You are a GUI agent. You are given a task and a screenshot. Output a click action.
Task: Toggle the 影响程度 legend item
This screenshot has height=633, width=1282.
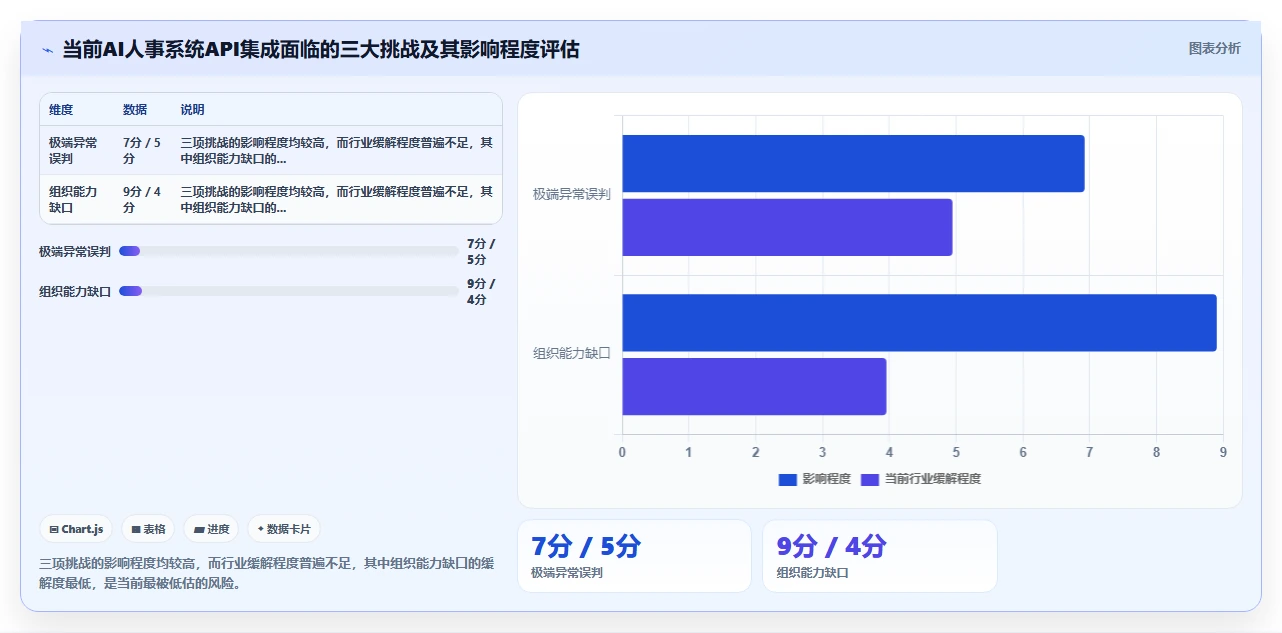click(815, 479)
